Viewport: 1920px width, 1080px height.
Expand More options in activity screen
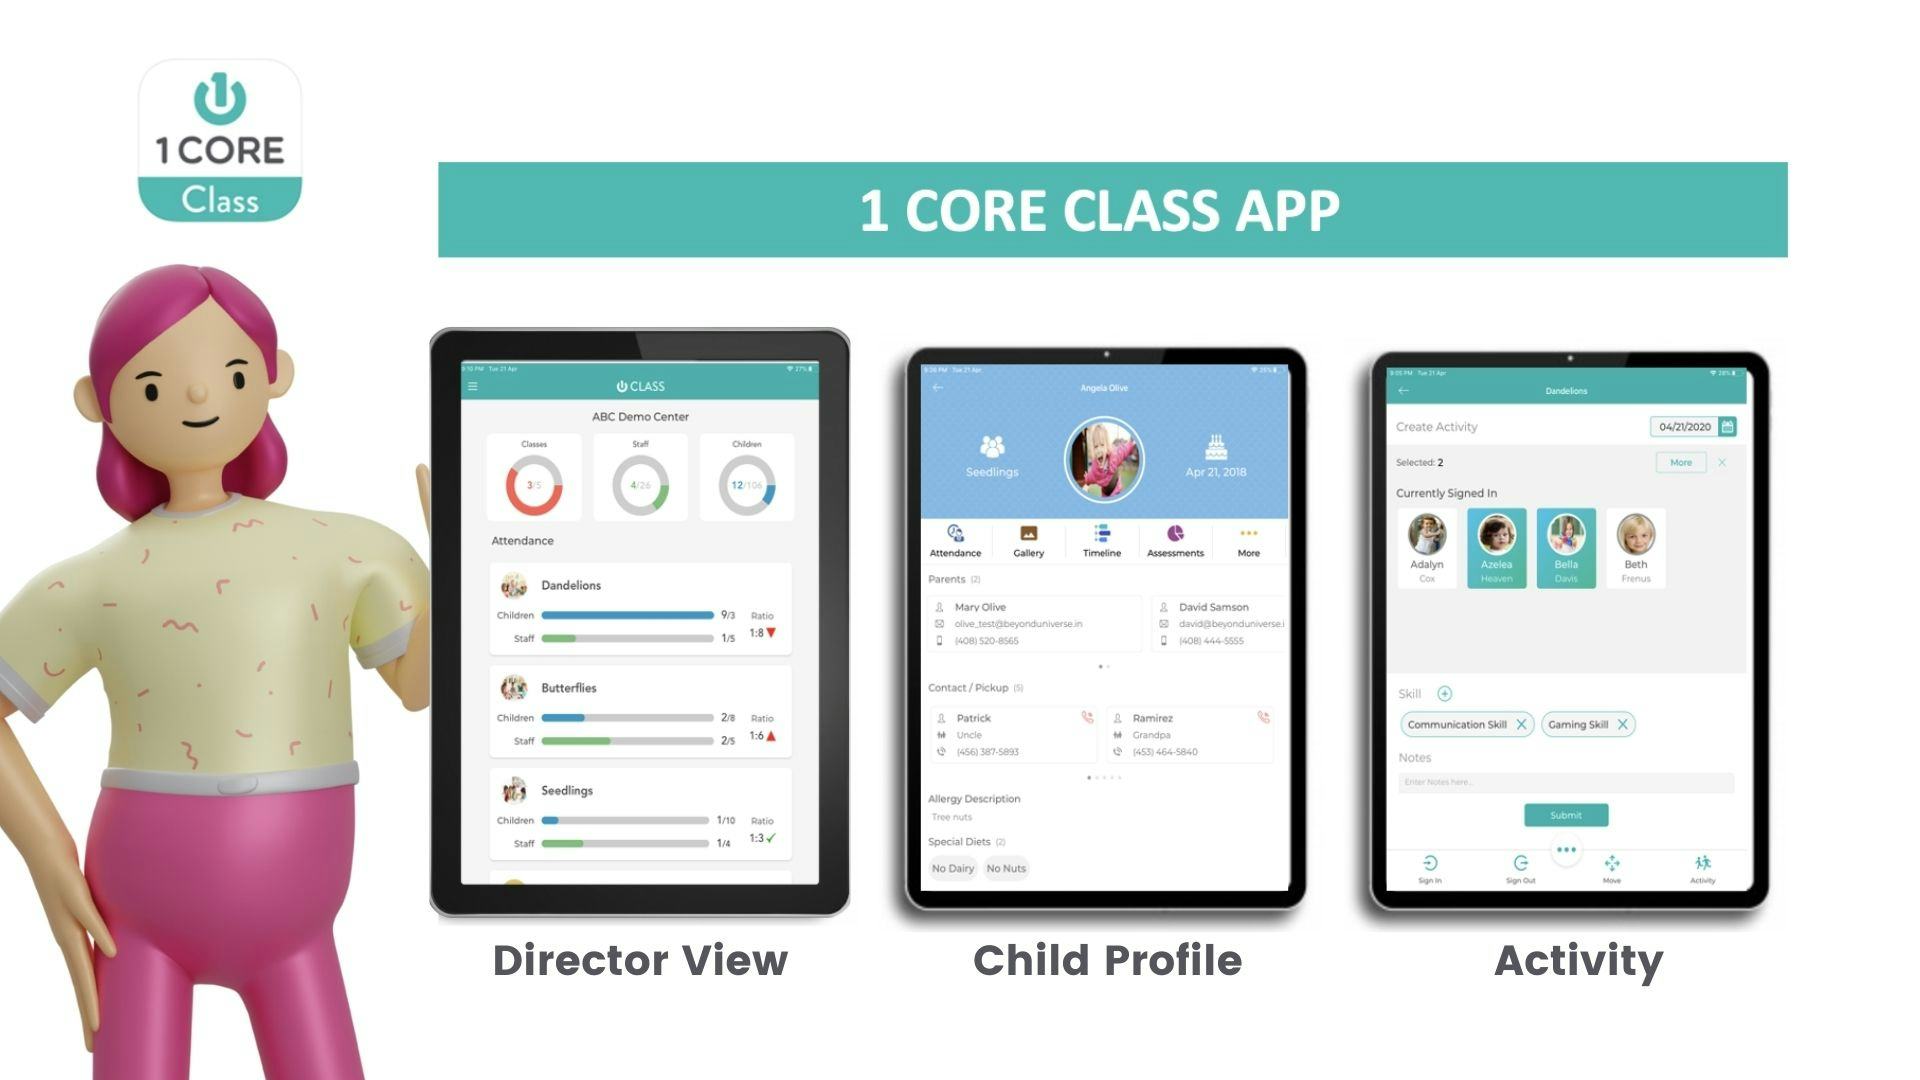click(x=1681, y=460)
